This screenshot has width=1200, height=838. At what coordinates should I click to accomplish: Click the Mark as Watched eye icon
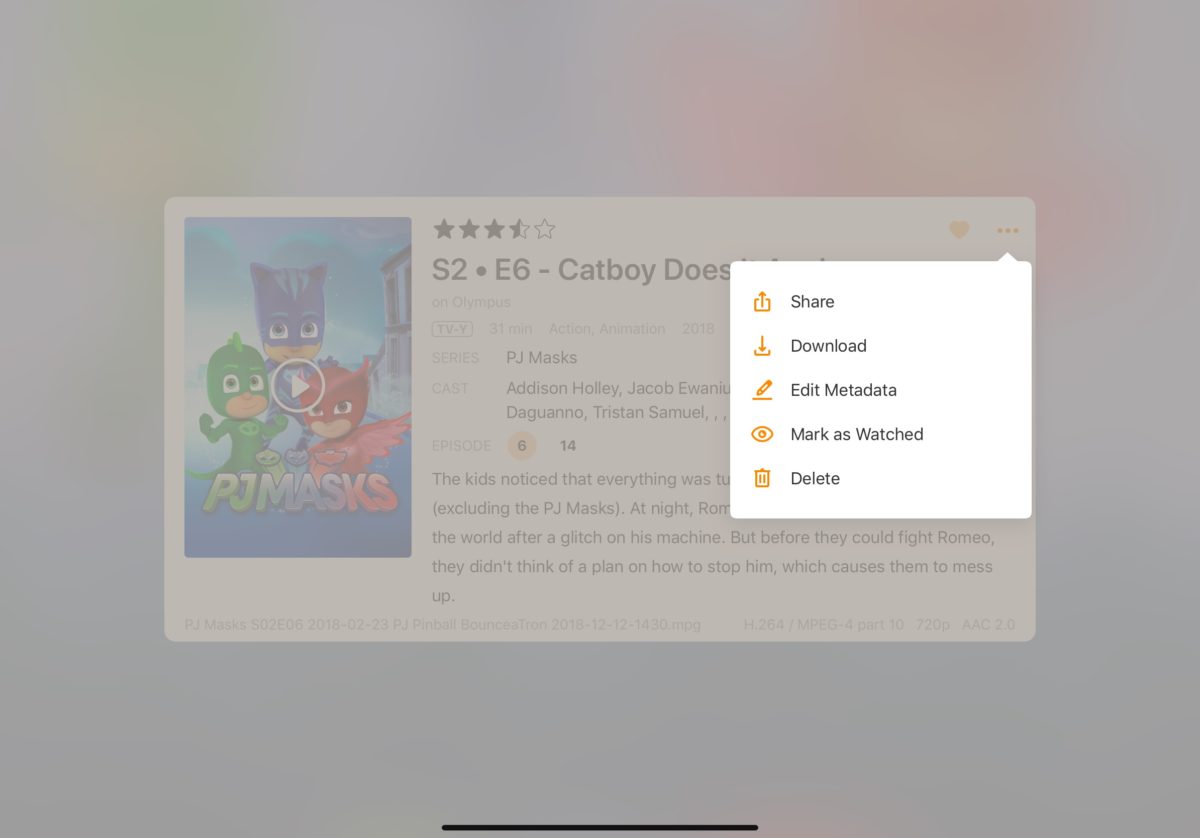coord(762,434)
